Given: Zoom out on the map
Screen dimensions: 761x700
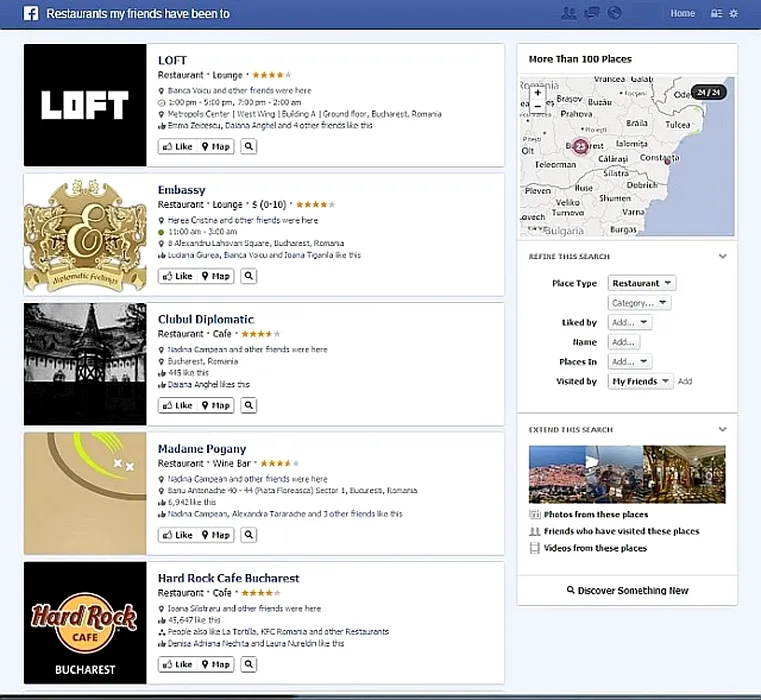Looking at the screenshot, I should pos(537,106).
